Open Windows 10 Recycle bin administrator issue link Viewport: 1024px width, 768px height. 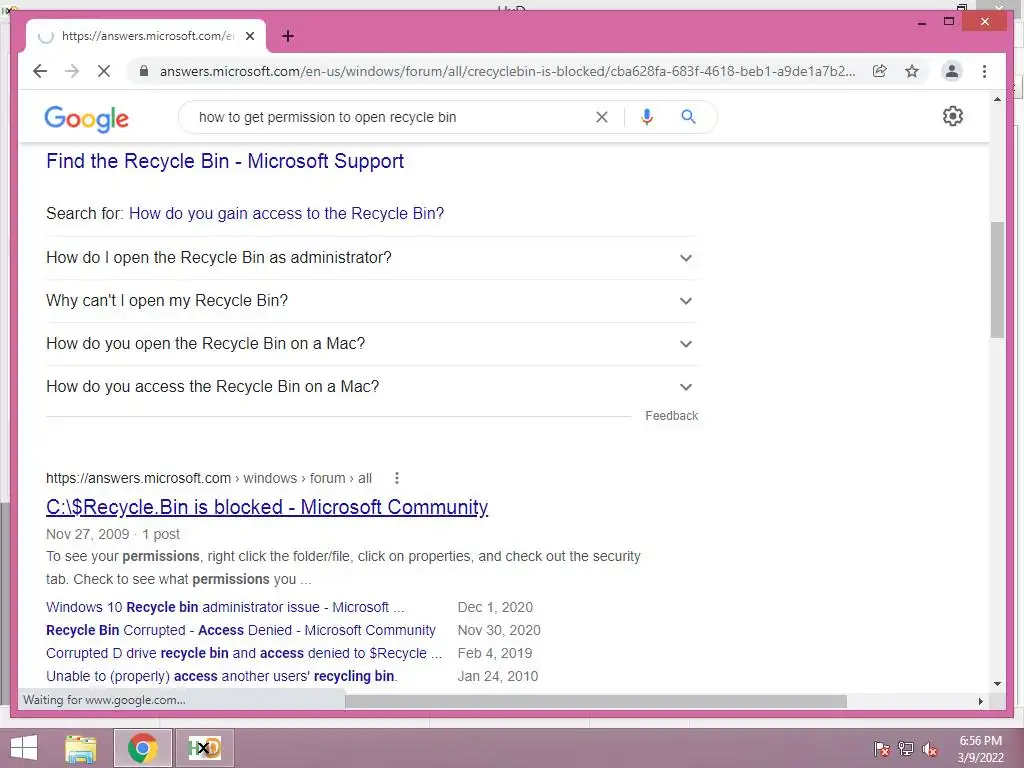(225, 607)
